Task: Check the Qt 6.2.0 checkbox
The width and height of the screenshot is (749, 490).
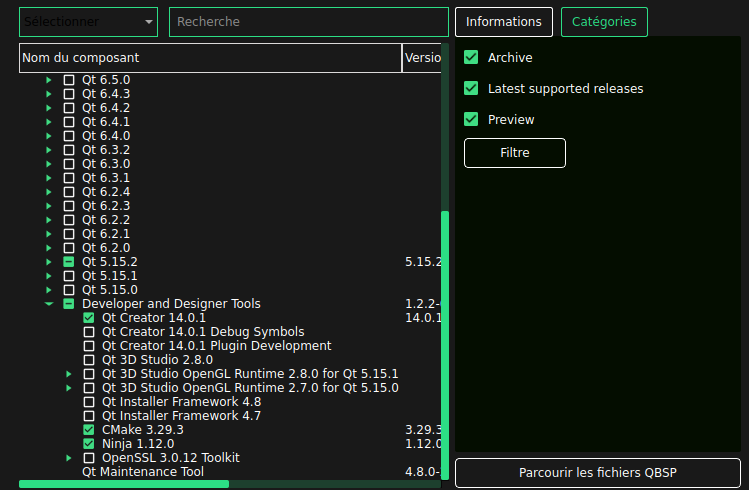Action: (x=69, y=248)
